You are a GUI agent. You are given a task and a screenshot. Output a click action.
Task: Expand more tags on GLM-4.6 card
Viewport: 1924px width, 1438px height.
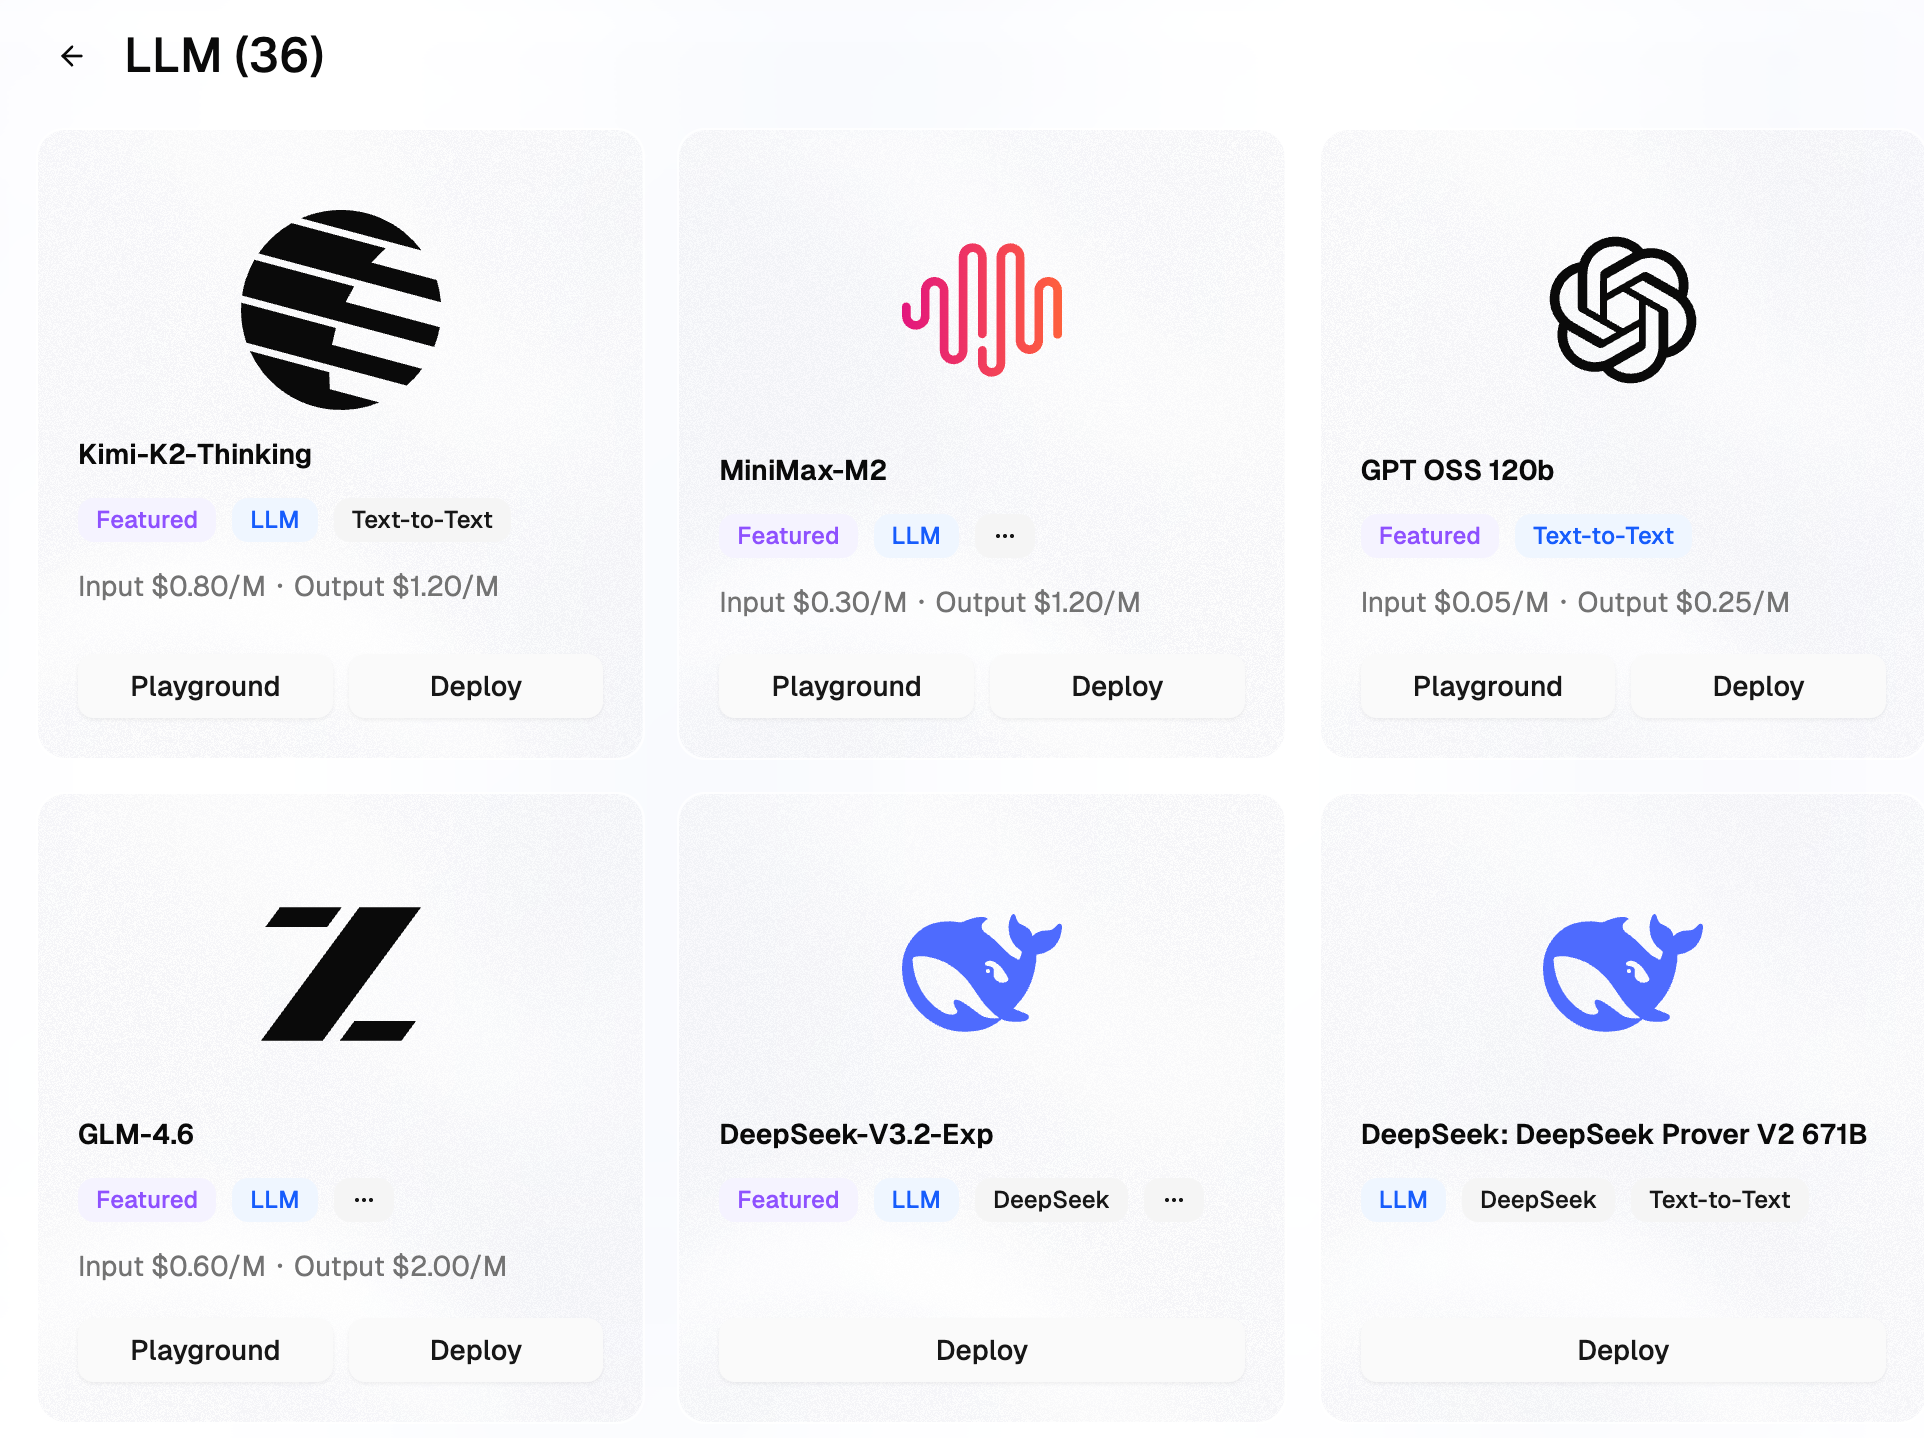click(x=364, y=1200)
